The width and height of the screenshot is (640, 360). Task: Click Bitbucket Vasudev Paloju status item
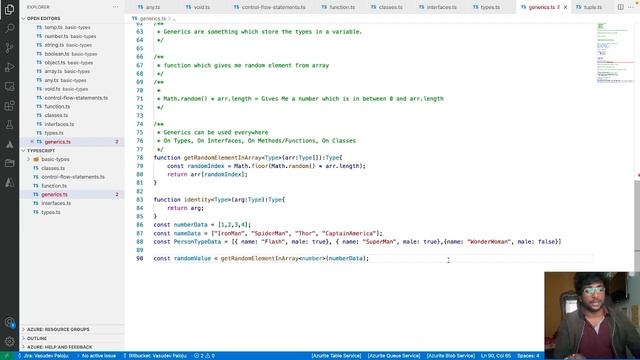pyautogui.click(x=155, y=356)
